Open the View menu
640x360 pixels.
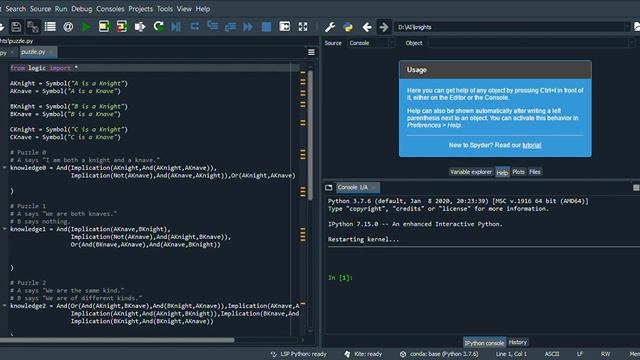(x=184, y=9)
